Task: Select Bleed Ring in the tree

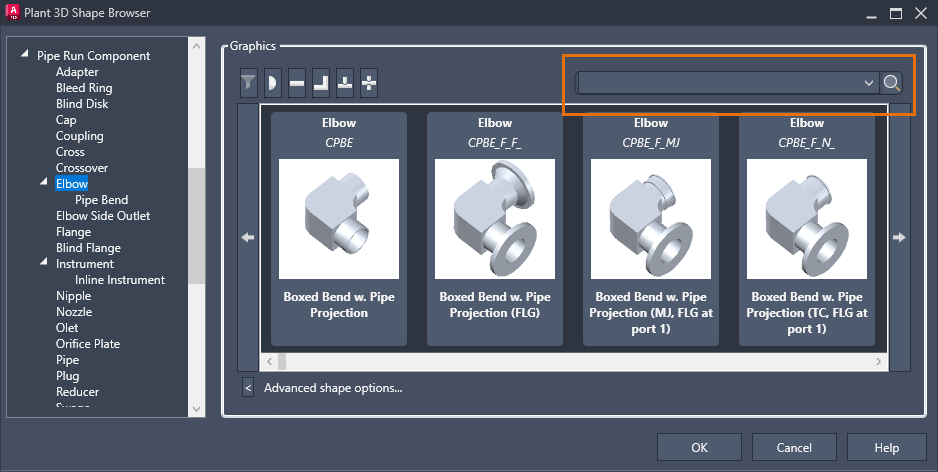Action: coord(84,88)
